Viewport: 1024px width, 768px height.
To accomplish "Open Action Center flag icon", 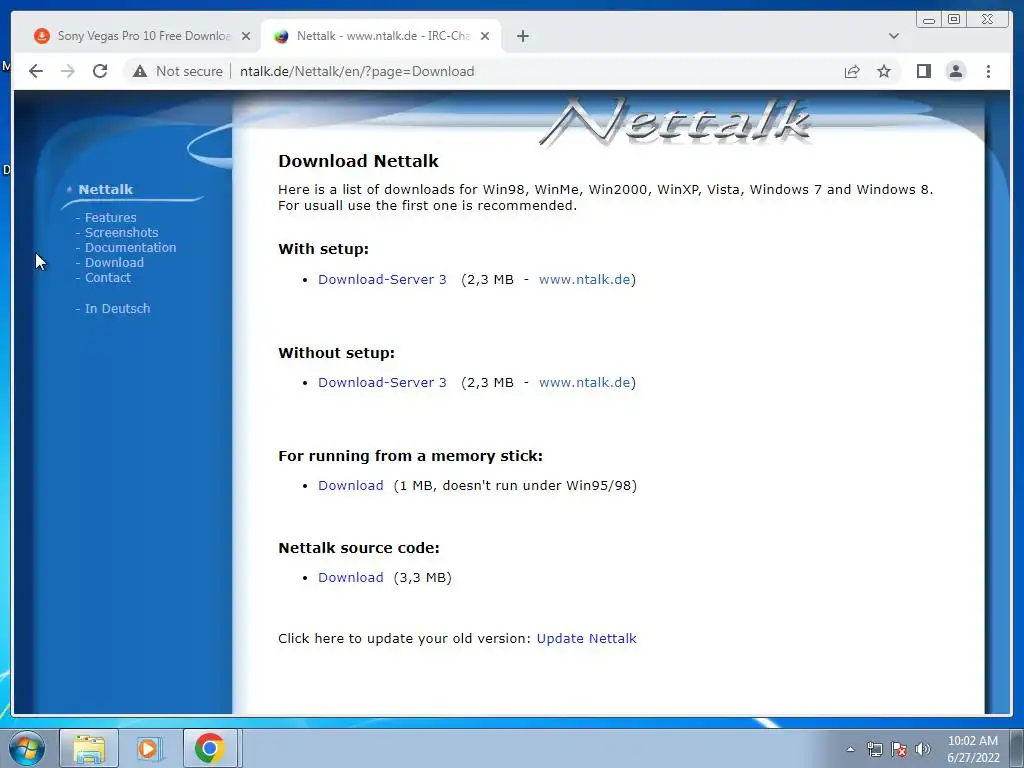I will 899,749.
